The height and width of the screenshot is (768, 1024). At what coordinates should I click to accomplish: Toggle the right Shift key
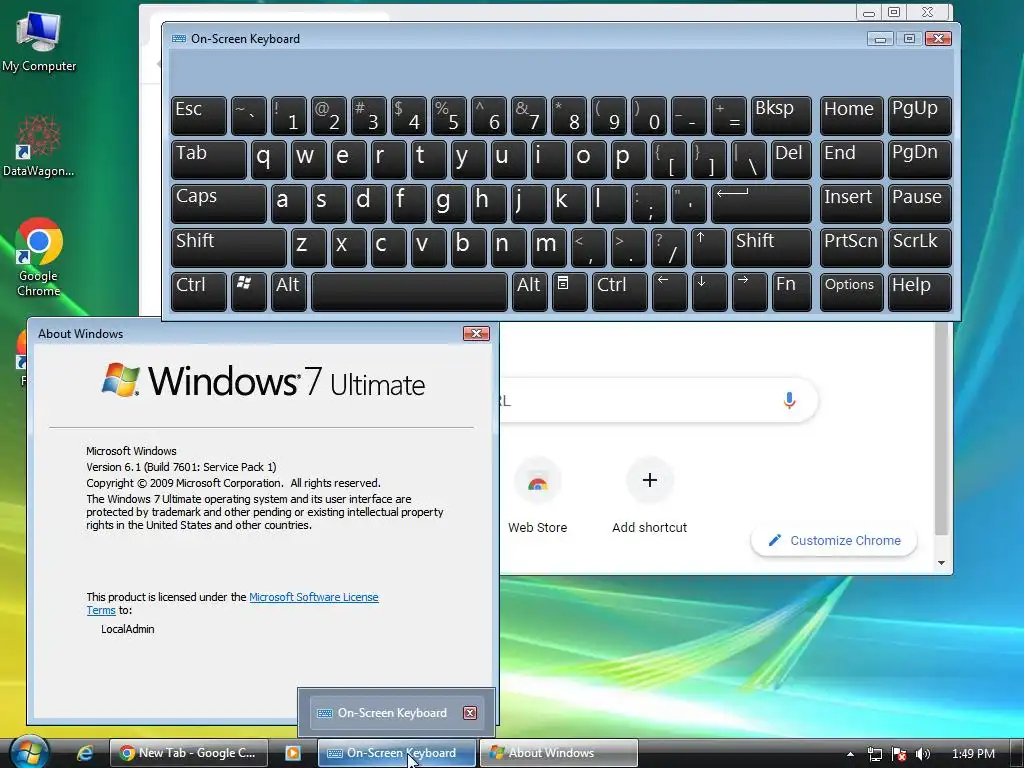pyautogui.click(x=771, y=248)
